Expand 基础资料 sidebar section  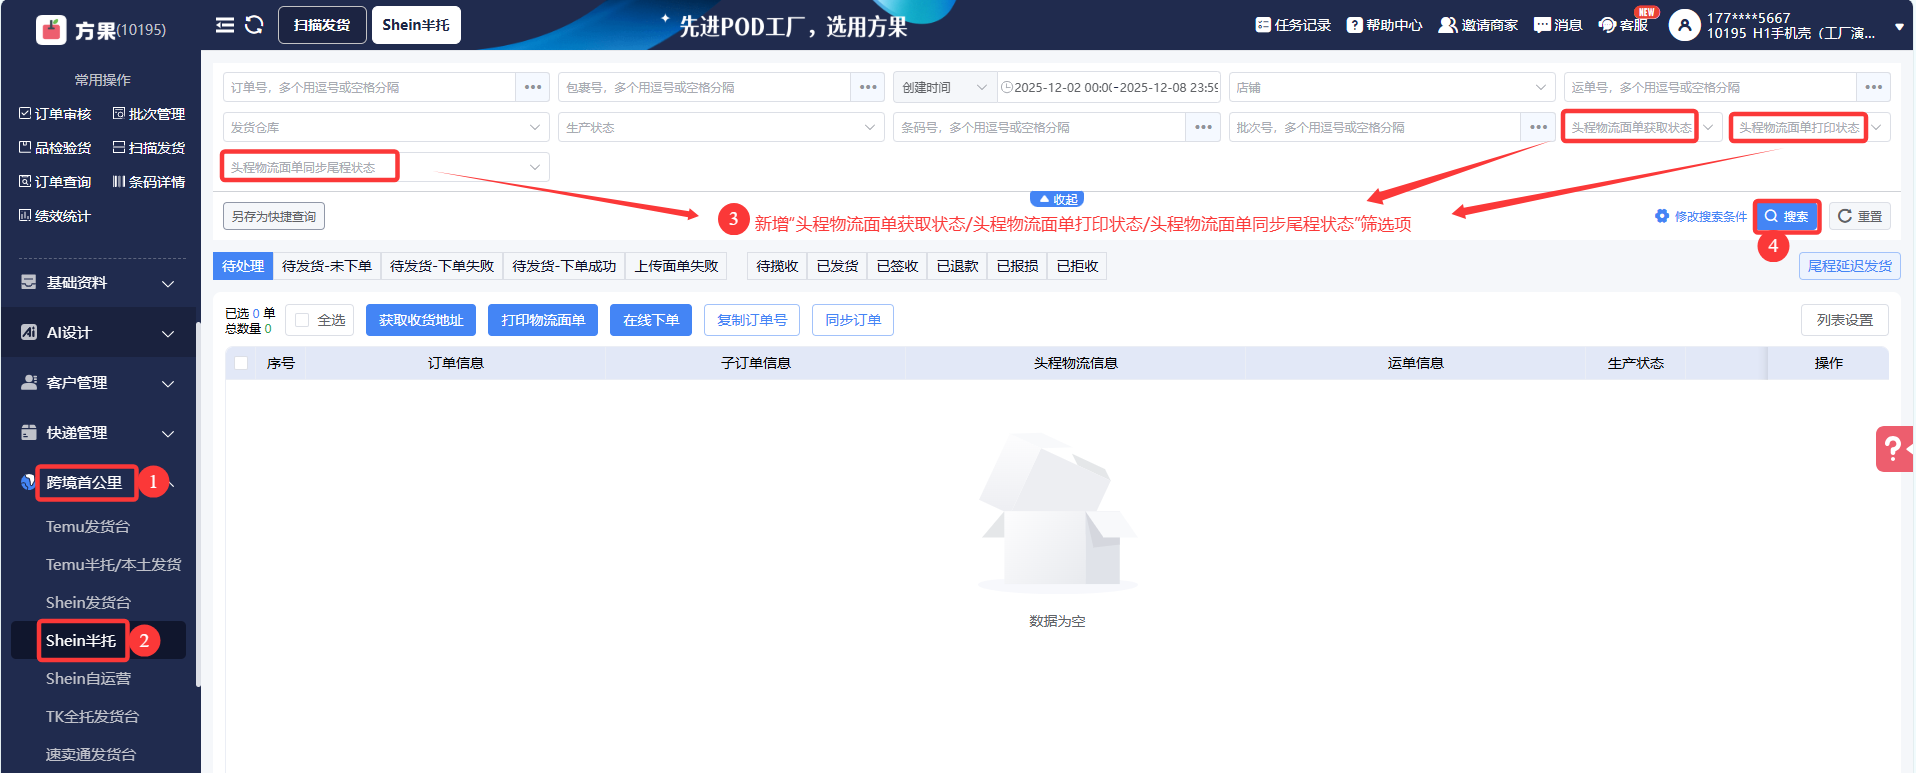98,283
